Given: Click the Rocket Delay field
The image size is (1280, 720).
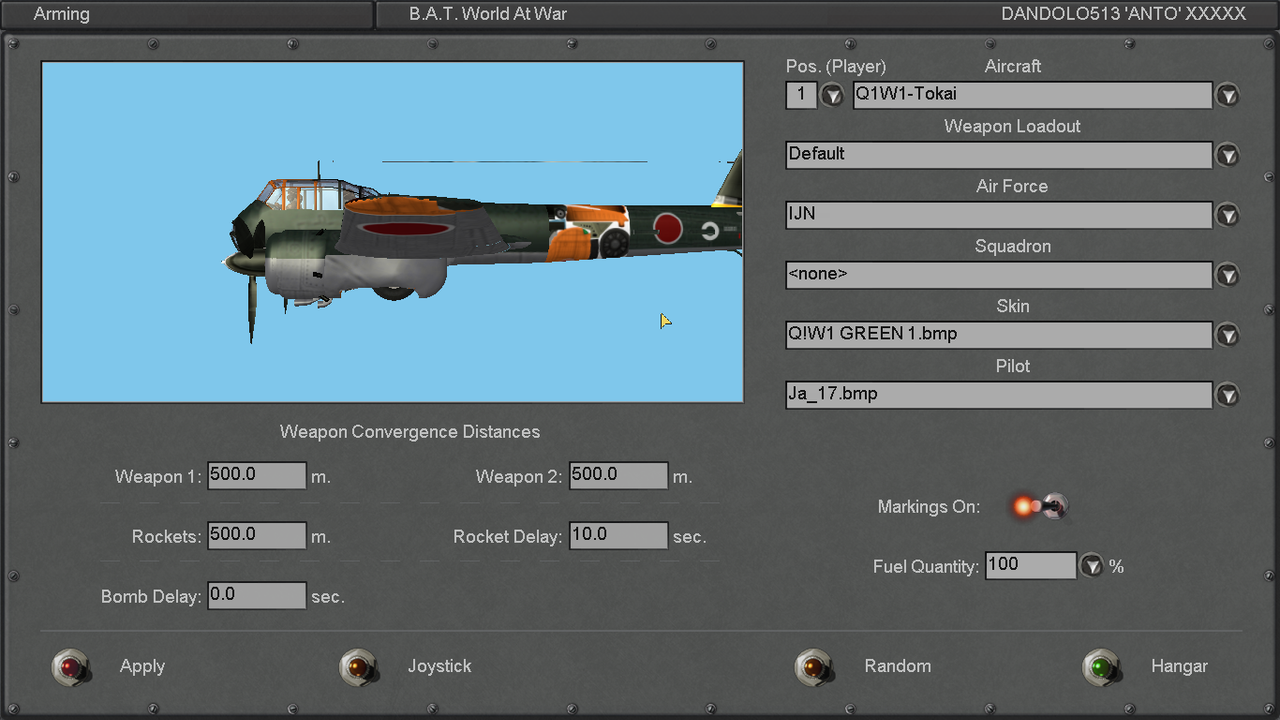Looking at the screenshot, I should tap(618, 535).
